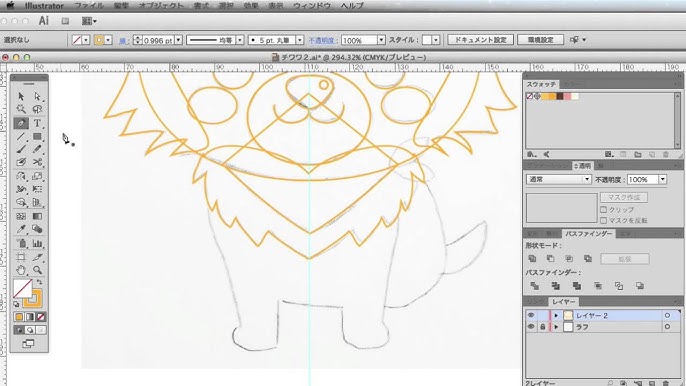The height and width of the screenshot is (386, 686).
Task: Select the Scissors tool
Action: tap(38, 162)
